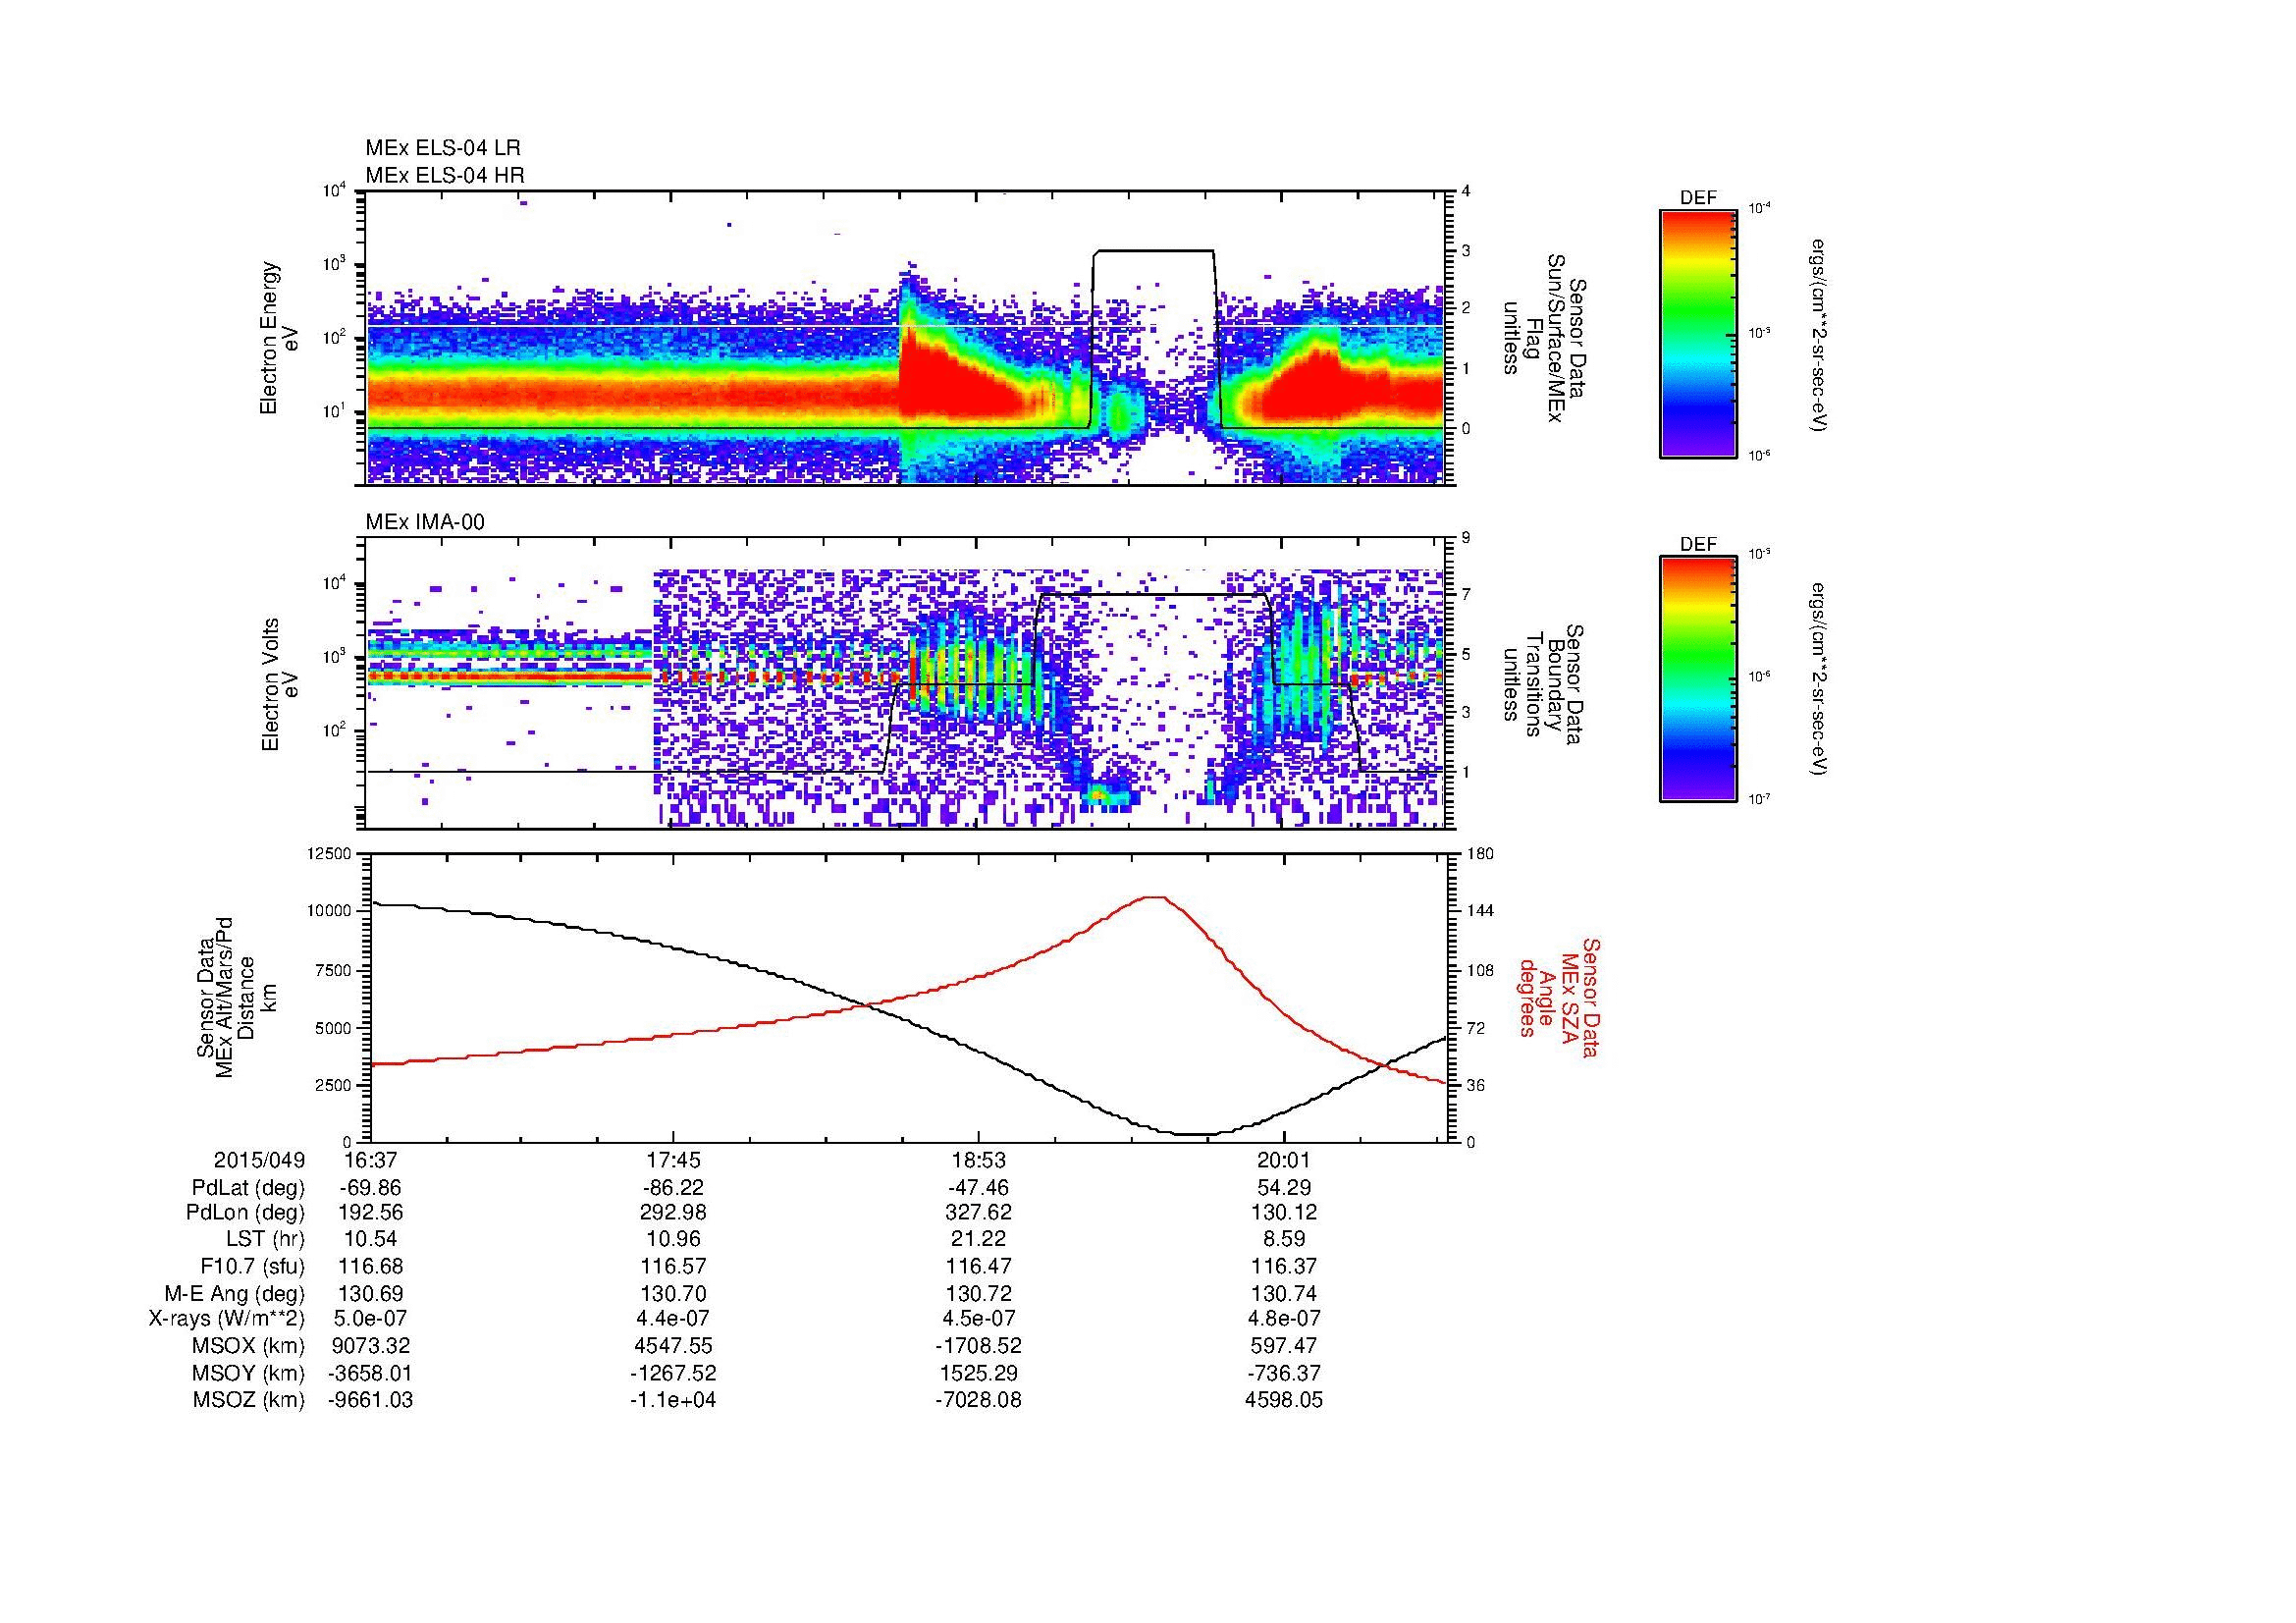Viewport: 2296px width, 1623px height.
Task: Click the MSOZ value '-9661.03'
Action: pos(371,1400)
